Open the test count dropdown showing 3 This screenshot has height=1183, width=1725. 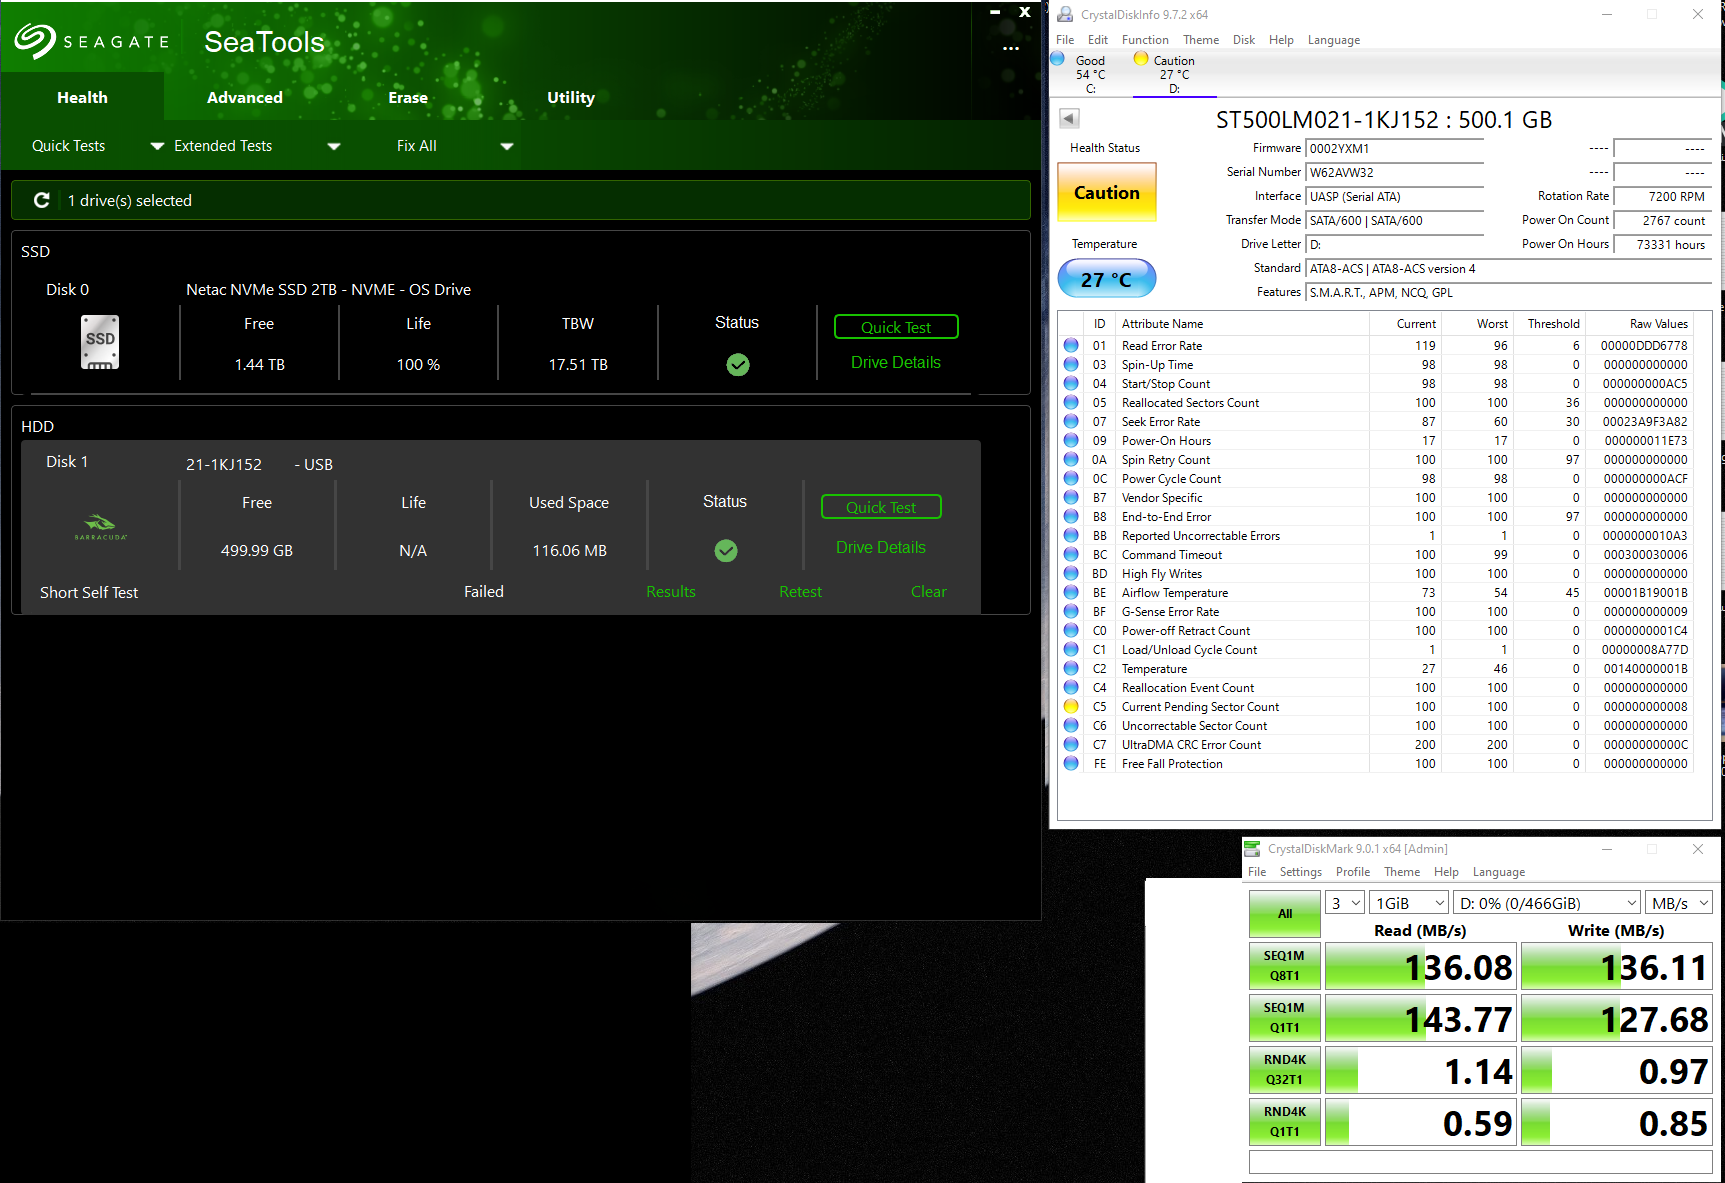coord(1345,903)
